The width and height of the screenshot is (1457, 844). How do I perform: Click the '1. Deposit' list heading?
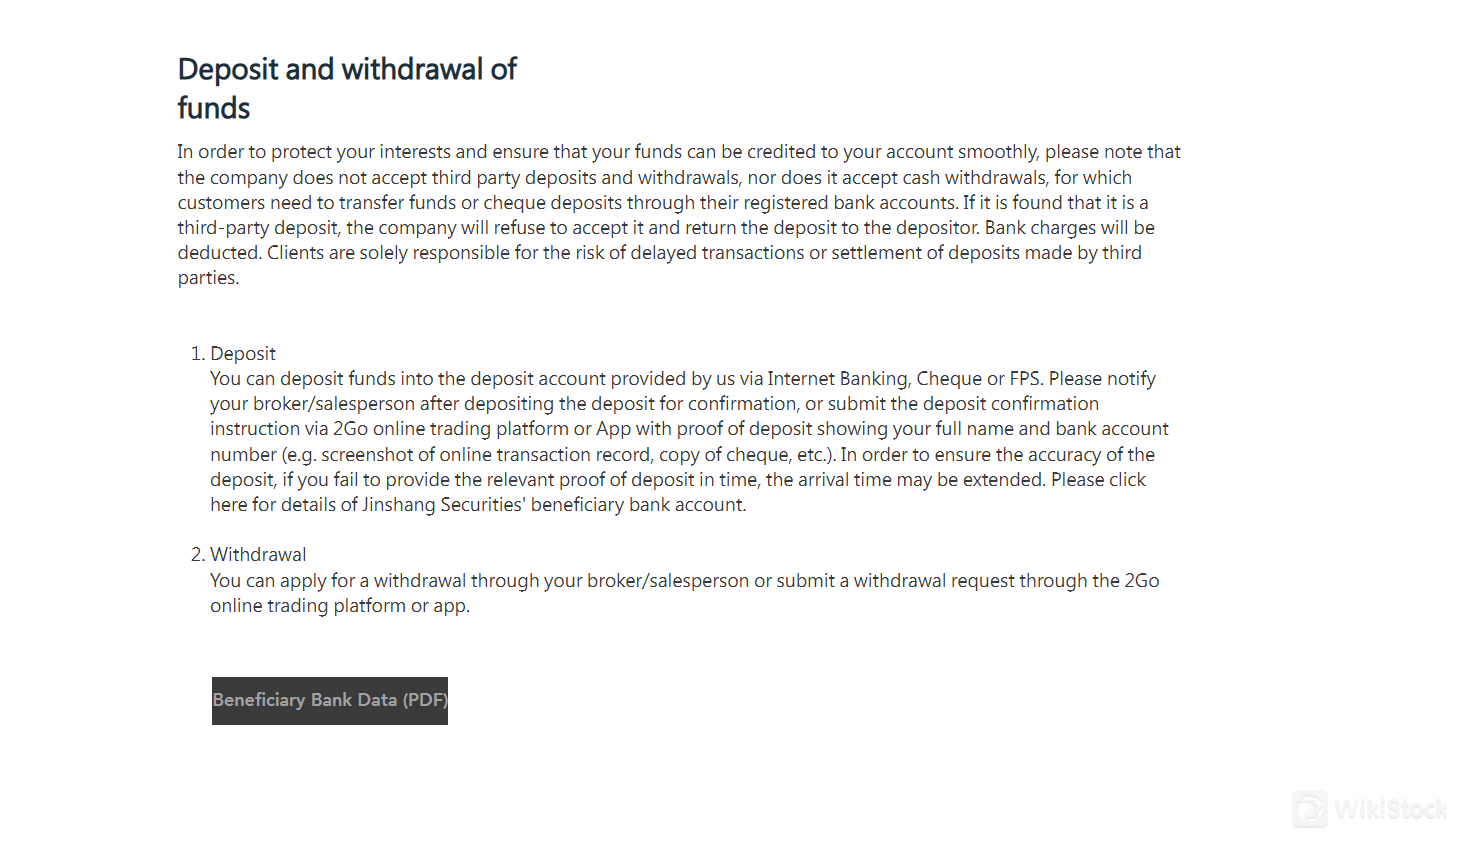click(x=233, y=354)
